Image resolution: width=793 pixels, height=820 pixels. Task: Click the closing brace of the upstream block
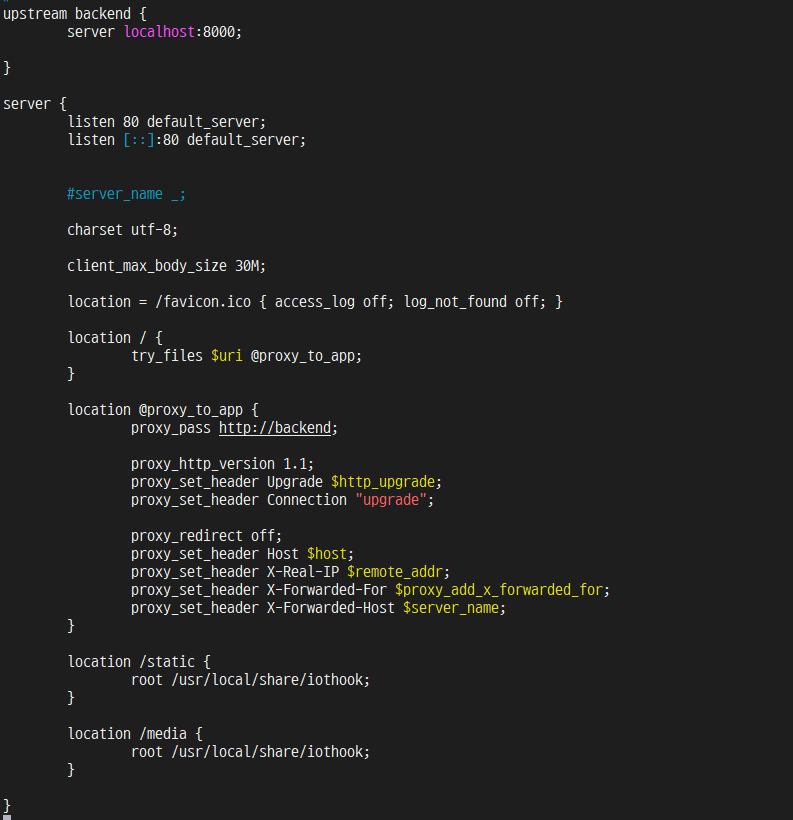[x=7, y=68]
